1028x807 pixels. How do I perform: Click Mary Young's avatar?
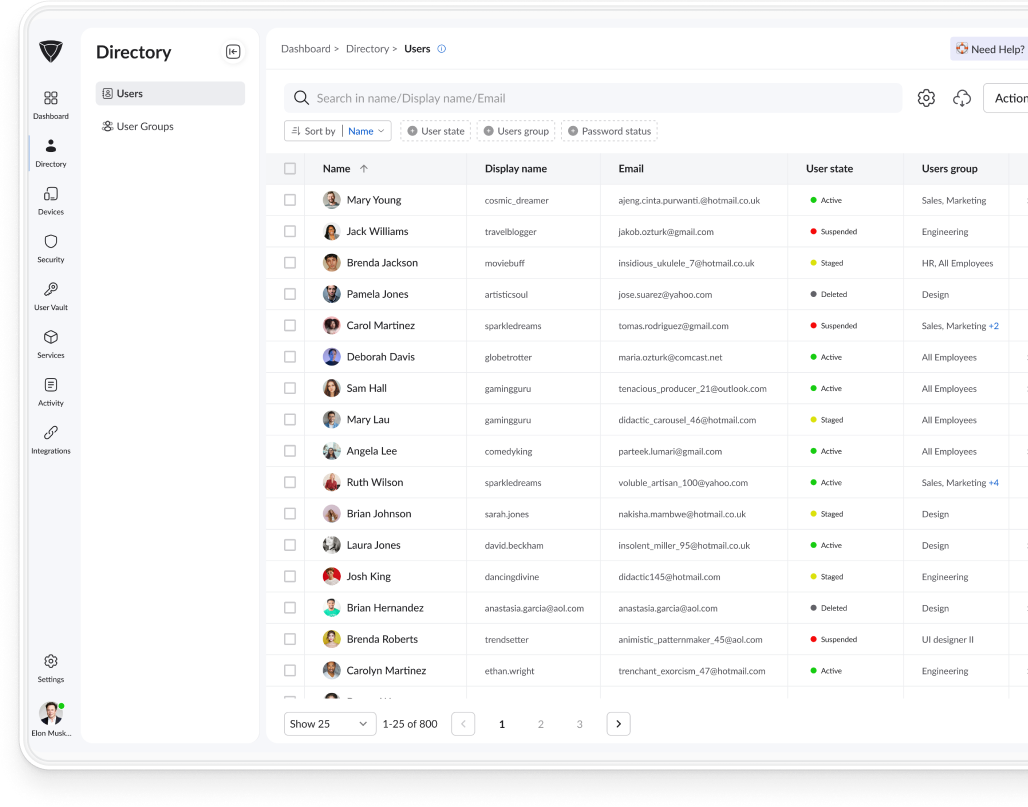(x=332, y=200)
